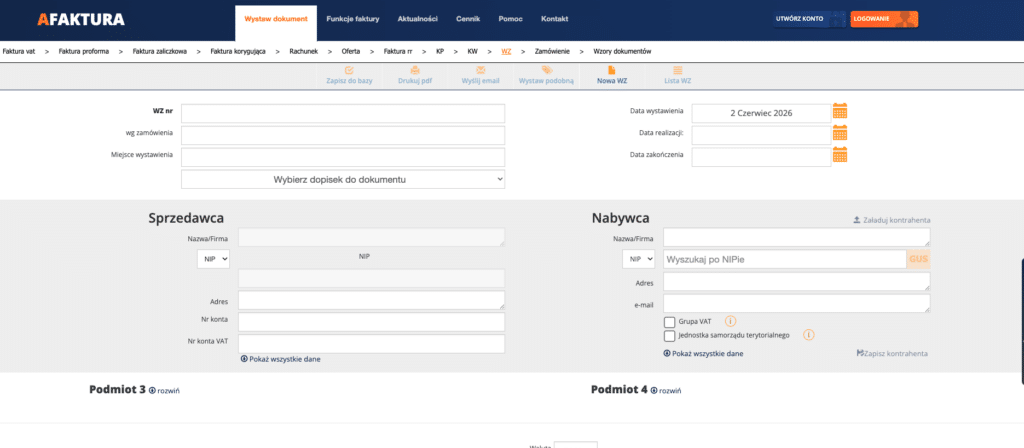Open the Kontakt menu item
Viewport: 1024px width, 448px height.
(x=554, y=19)
